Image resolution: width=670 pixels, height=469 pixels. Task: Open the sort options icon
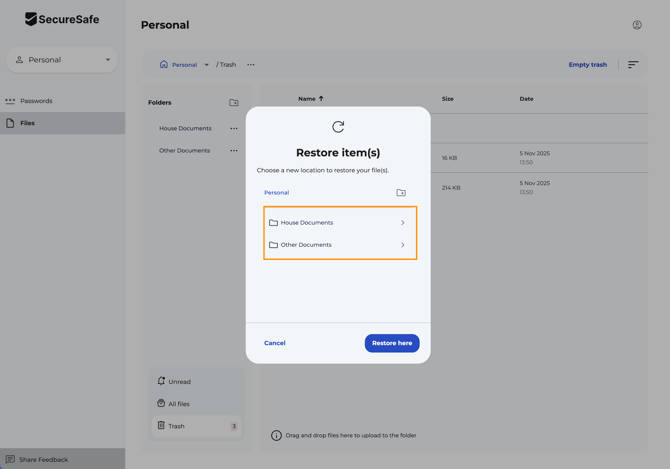[633, 65]
